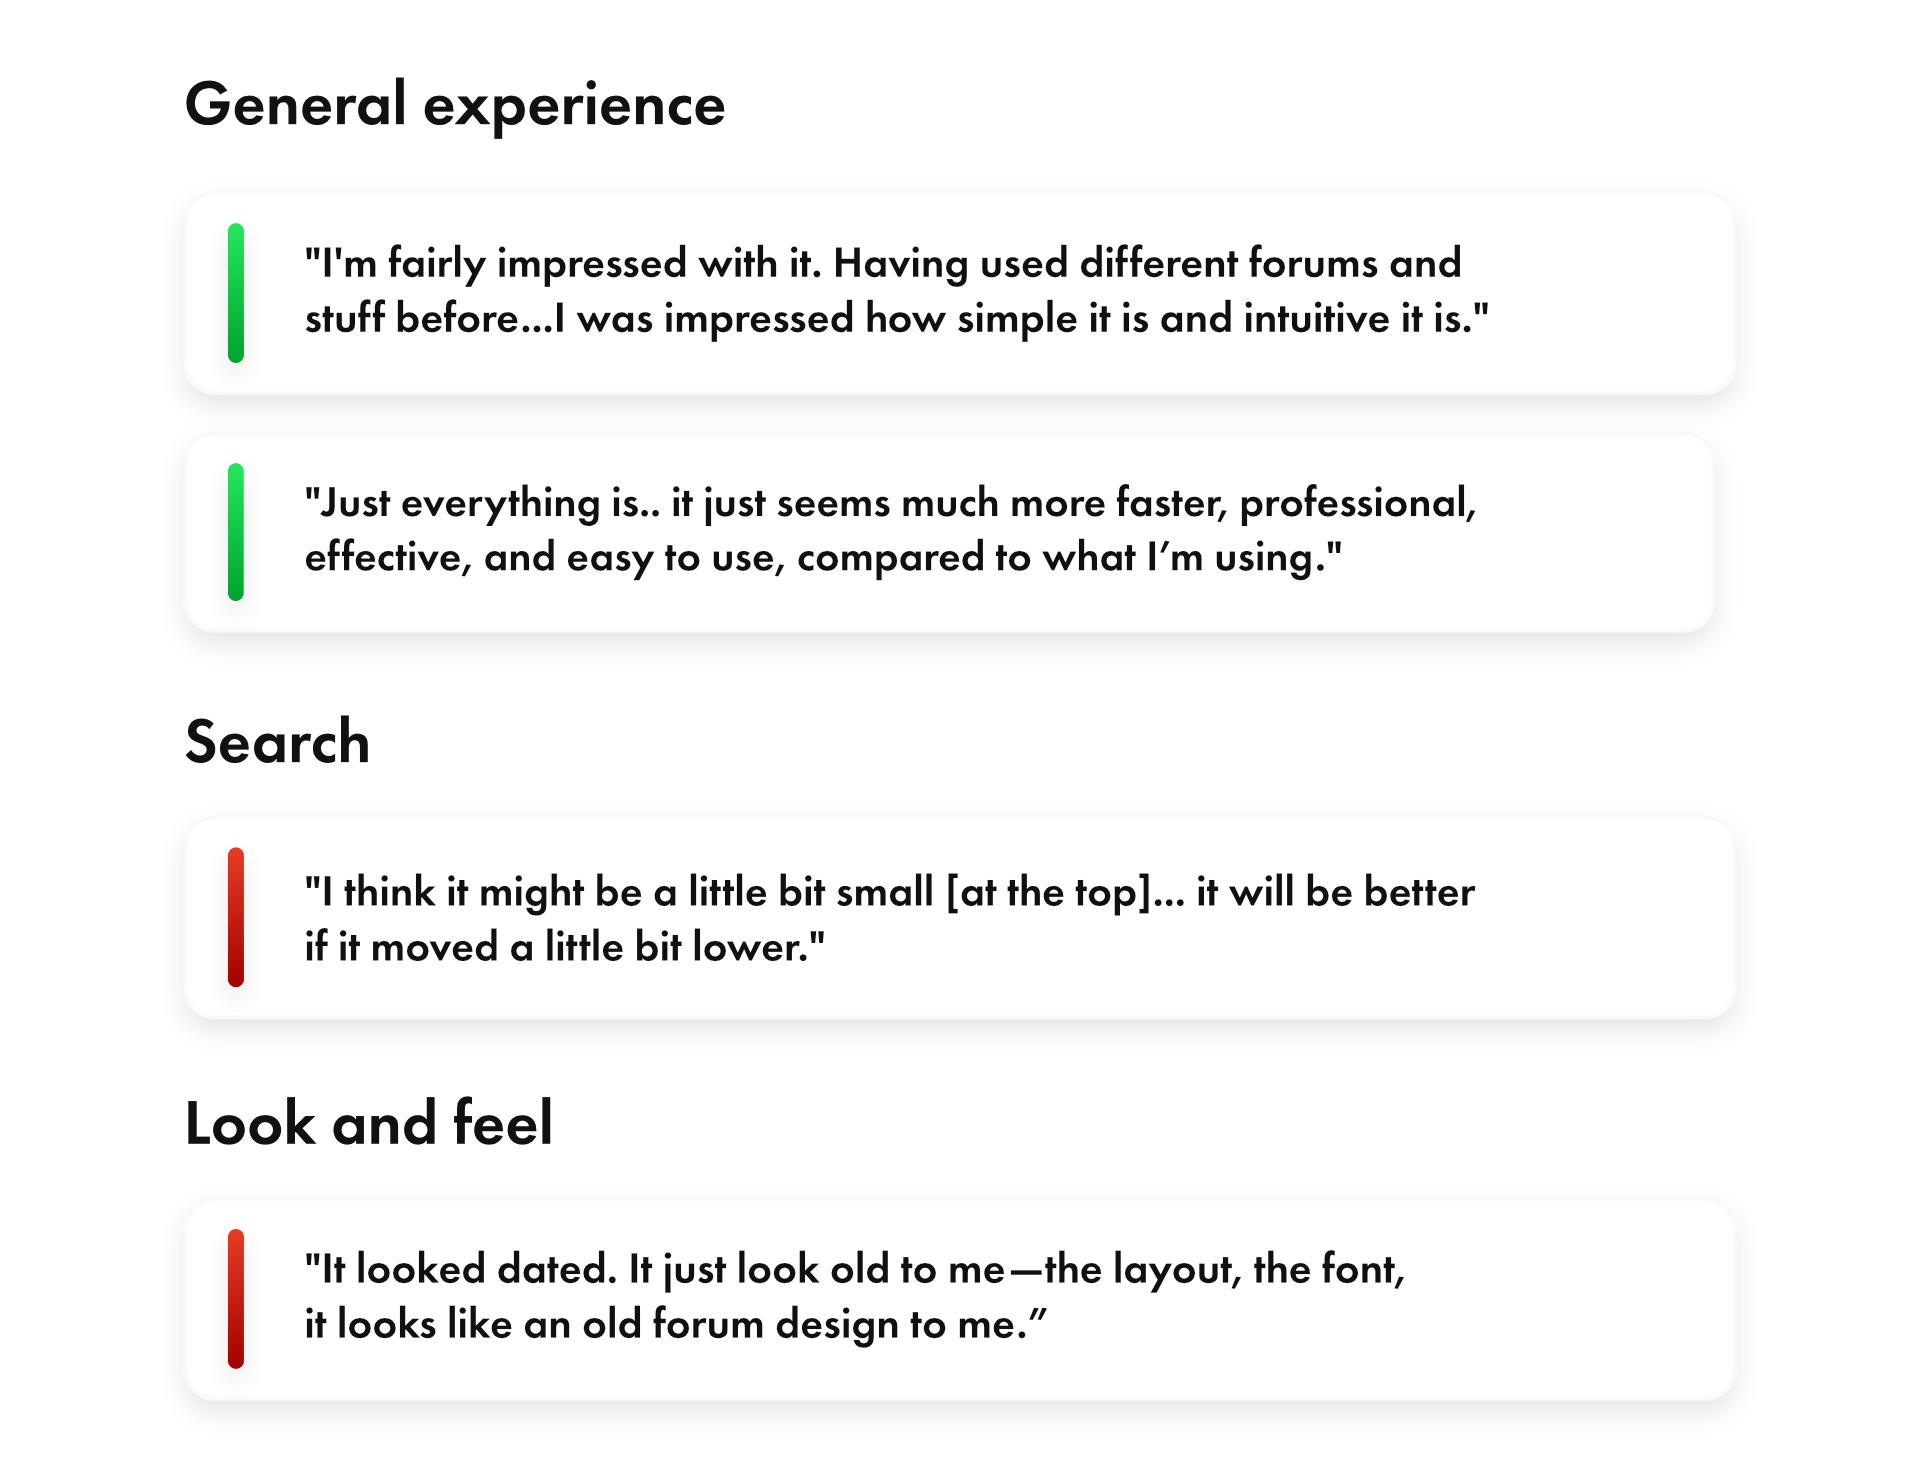The image size is (1920, 1471).
Task: Click the green bar beside 'Just everything' quote
Action: pyautogui.click(x=236, y=532)
